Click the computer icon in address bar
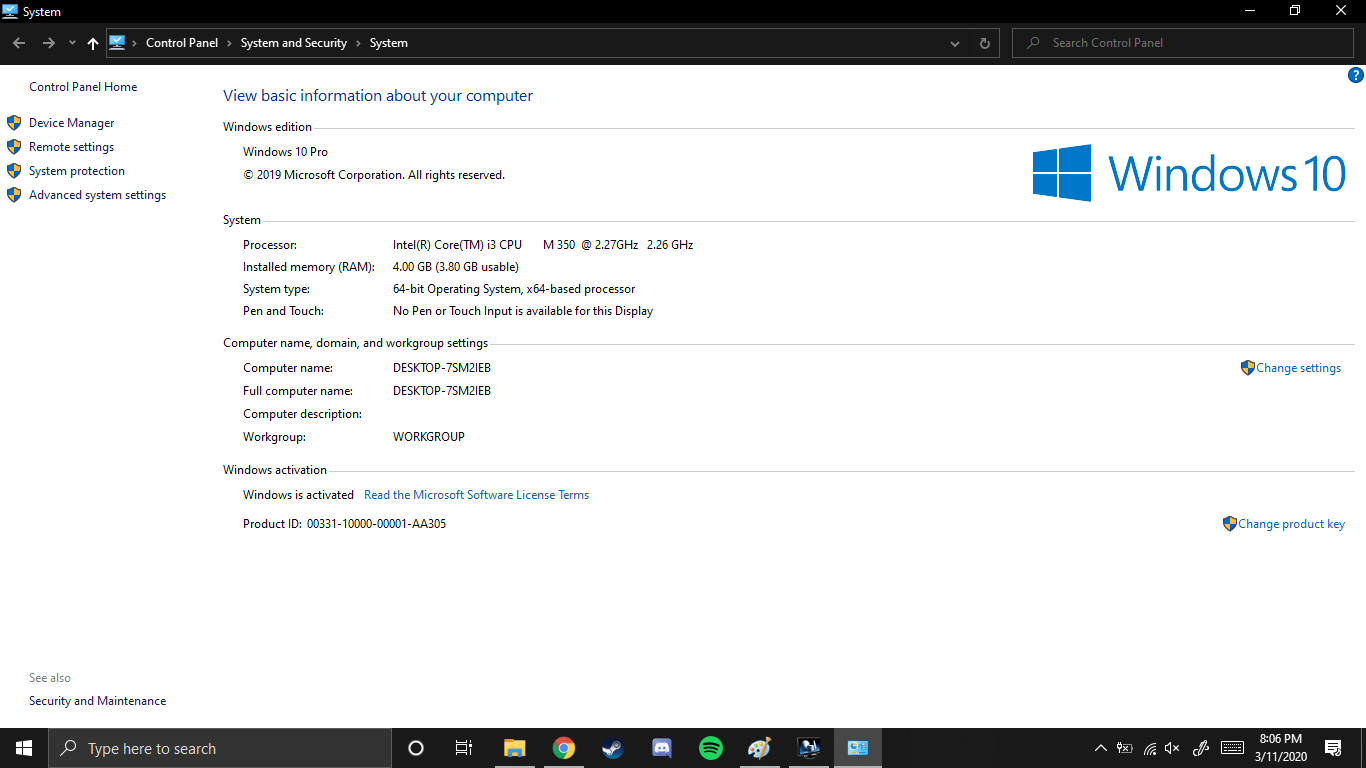This screenshot has height=768, width=1366. click(x=117, y=43)
